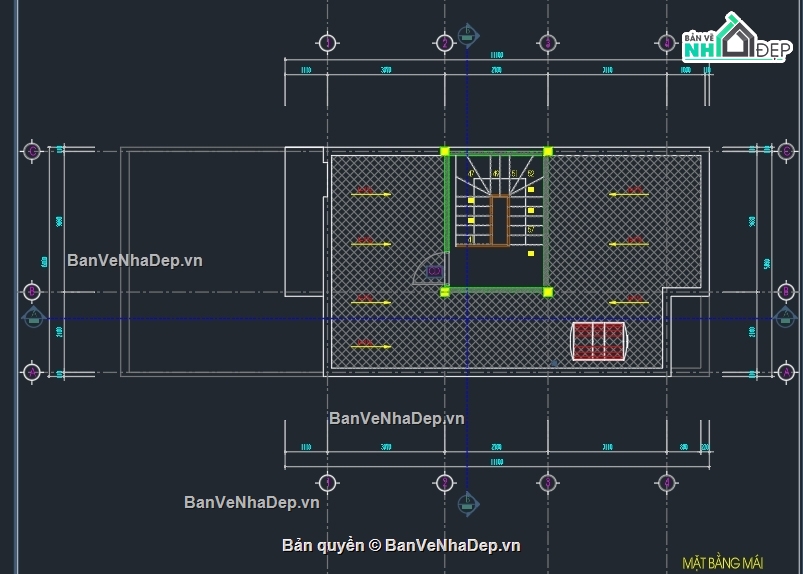Viewport: 803px width, 574px height.
Task: Click grid axis bubble A on left side
Action: click(32, 372)
